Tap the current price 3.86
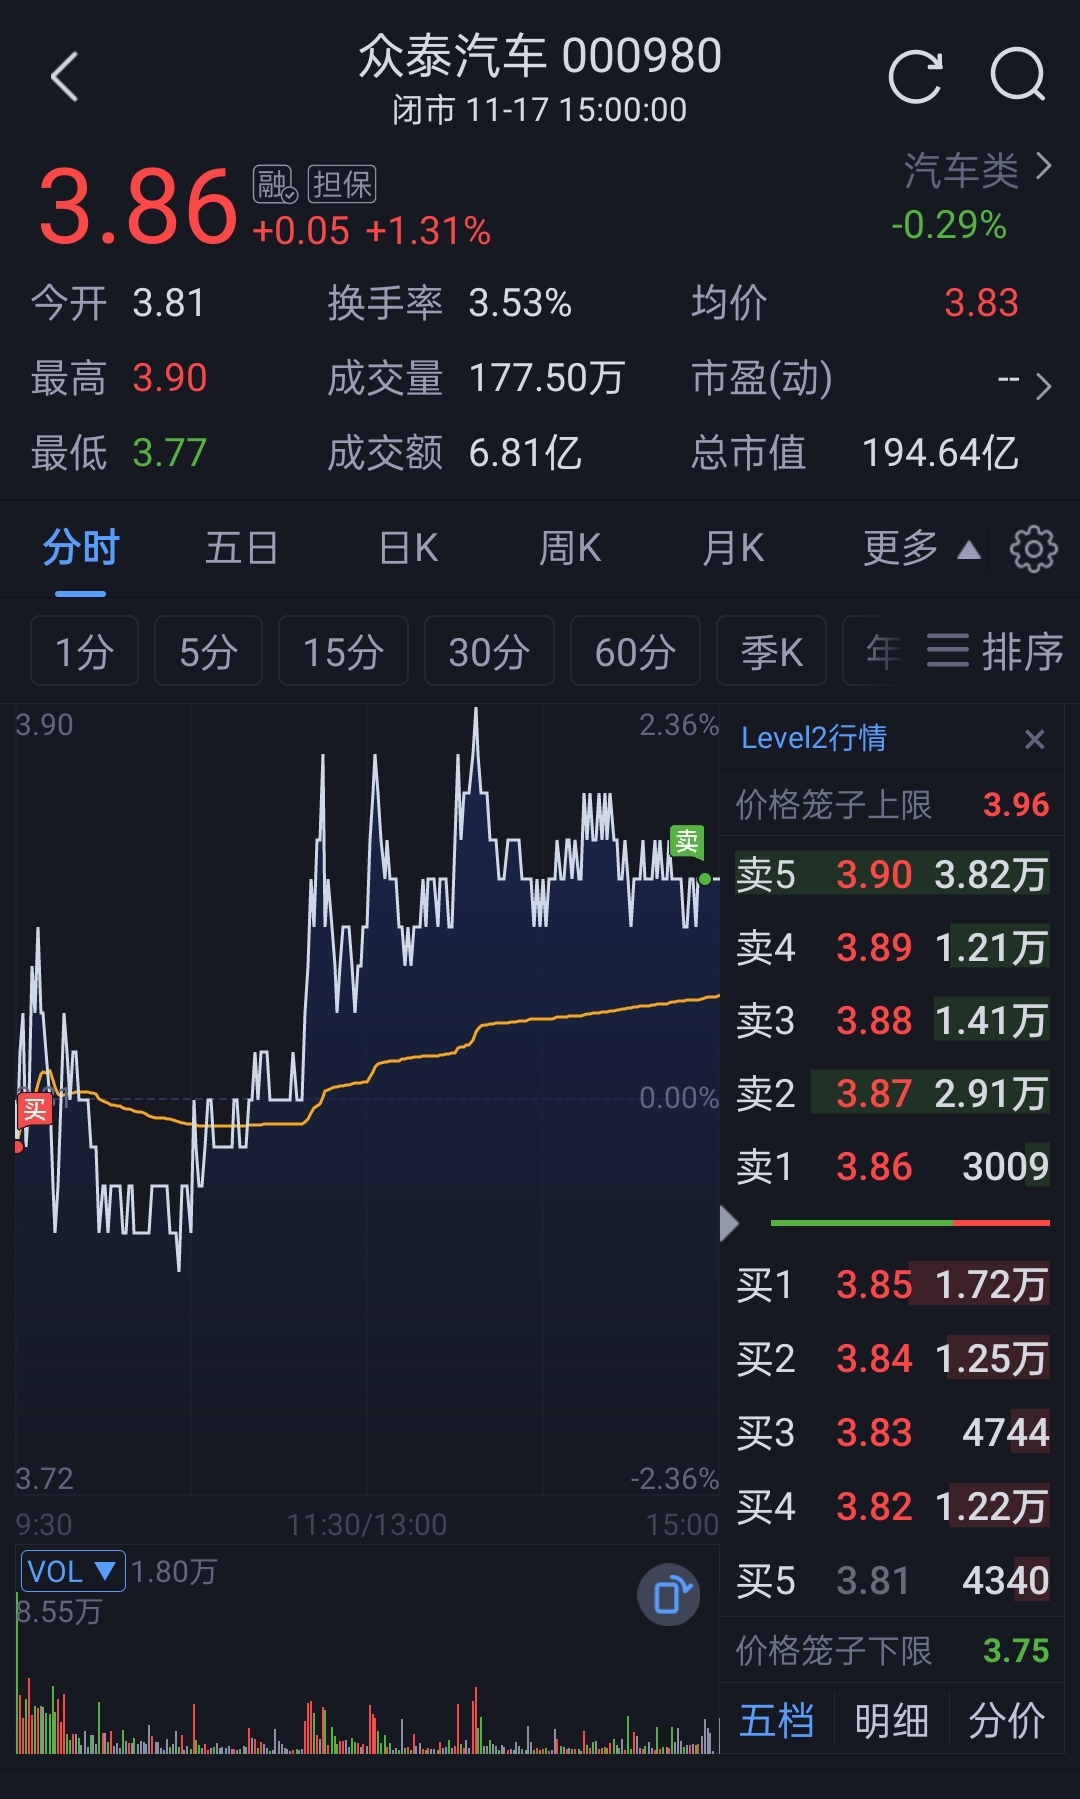The height and width of the screenshot is (1799, 1080). [138, 207]
